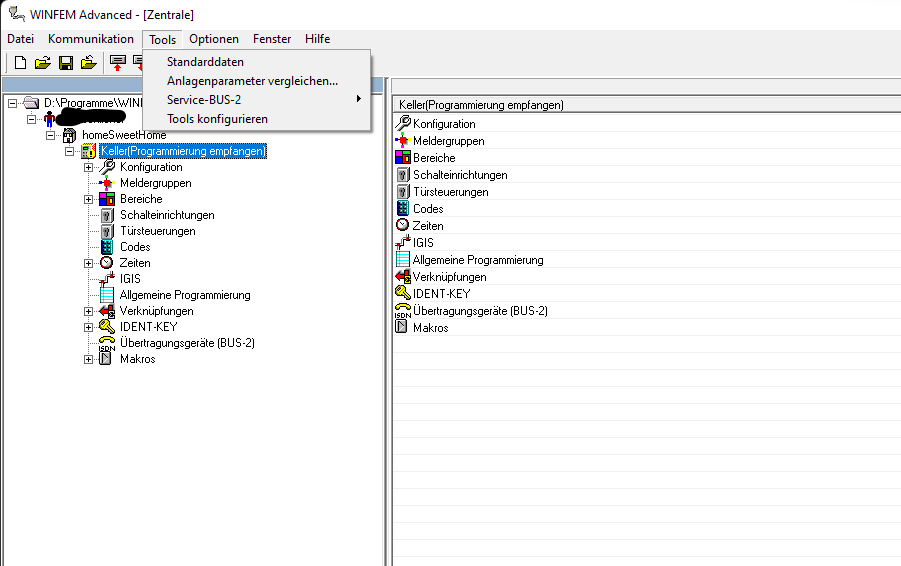Select the Meldergruppen icon in right list

click(403, 141)
